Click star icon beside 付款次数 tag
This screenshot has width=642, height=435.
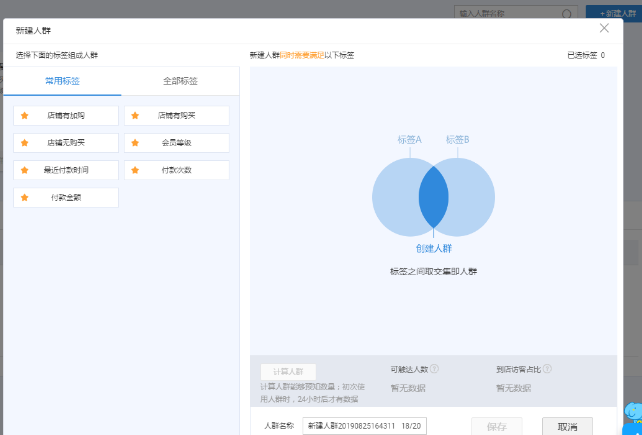[136, 170]
